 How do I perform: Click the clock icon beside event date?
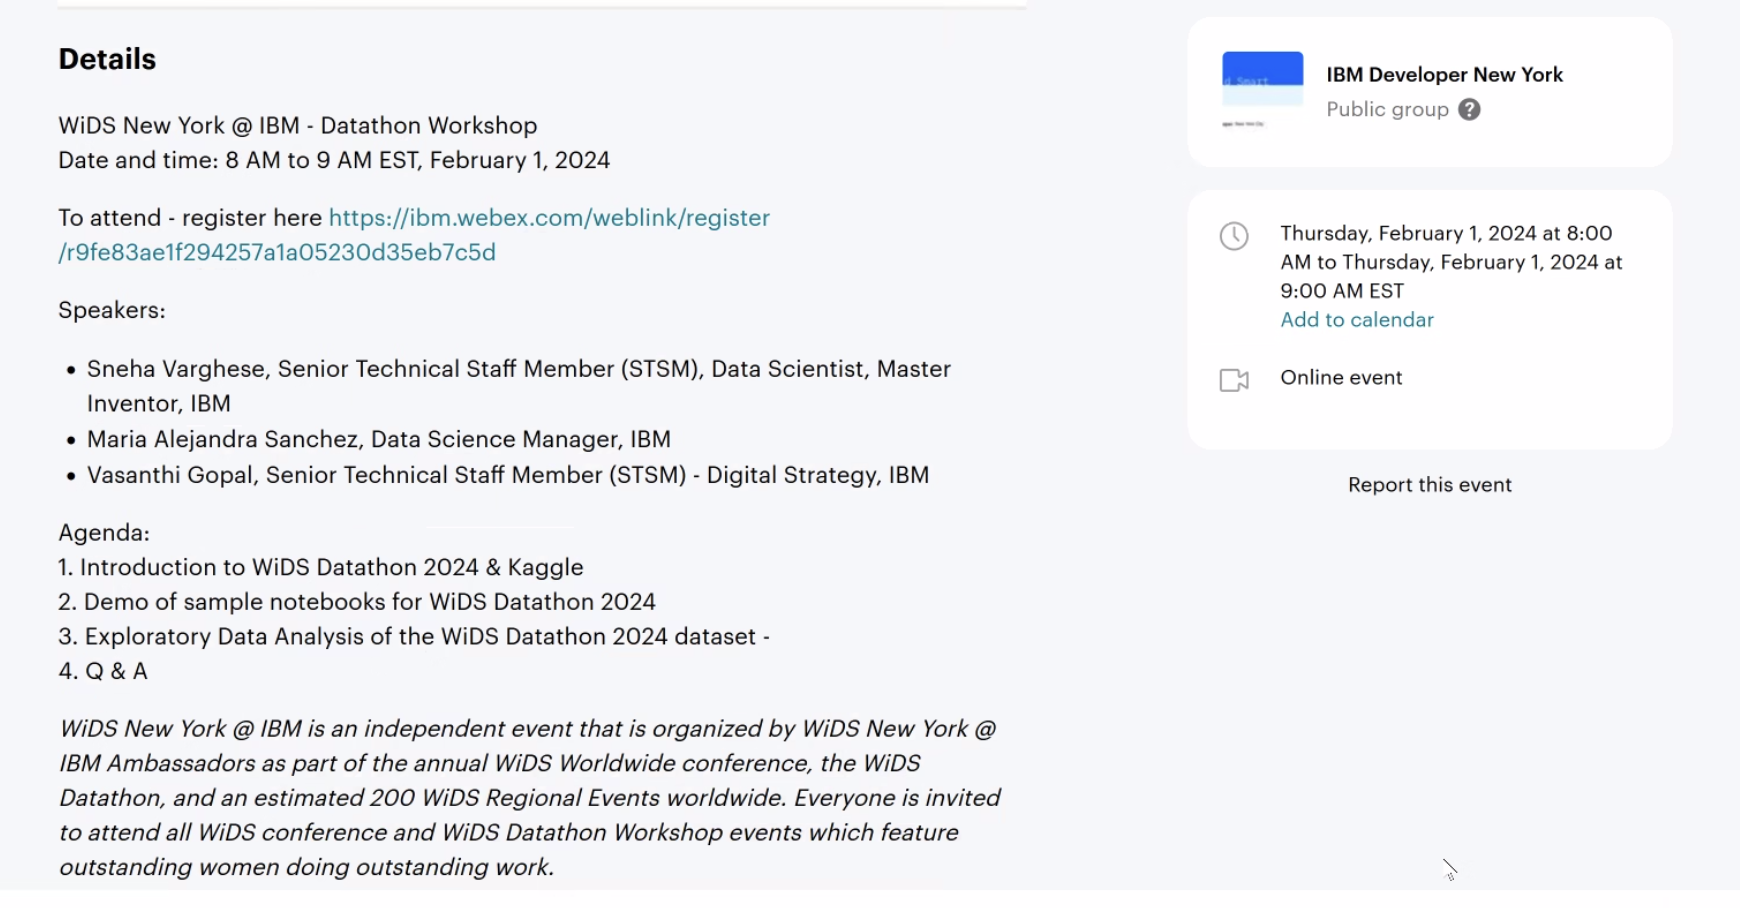(x=1234, y=236)
